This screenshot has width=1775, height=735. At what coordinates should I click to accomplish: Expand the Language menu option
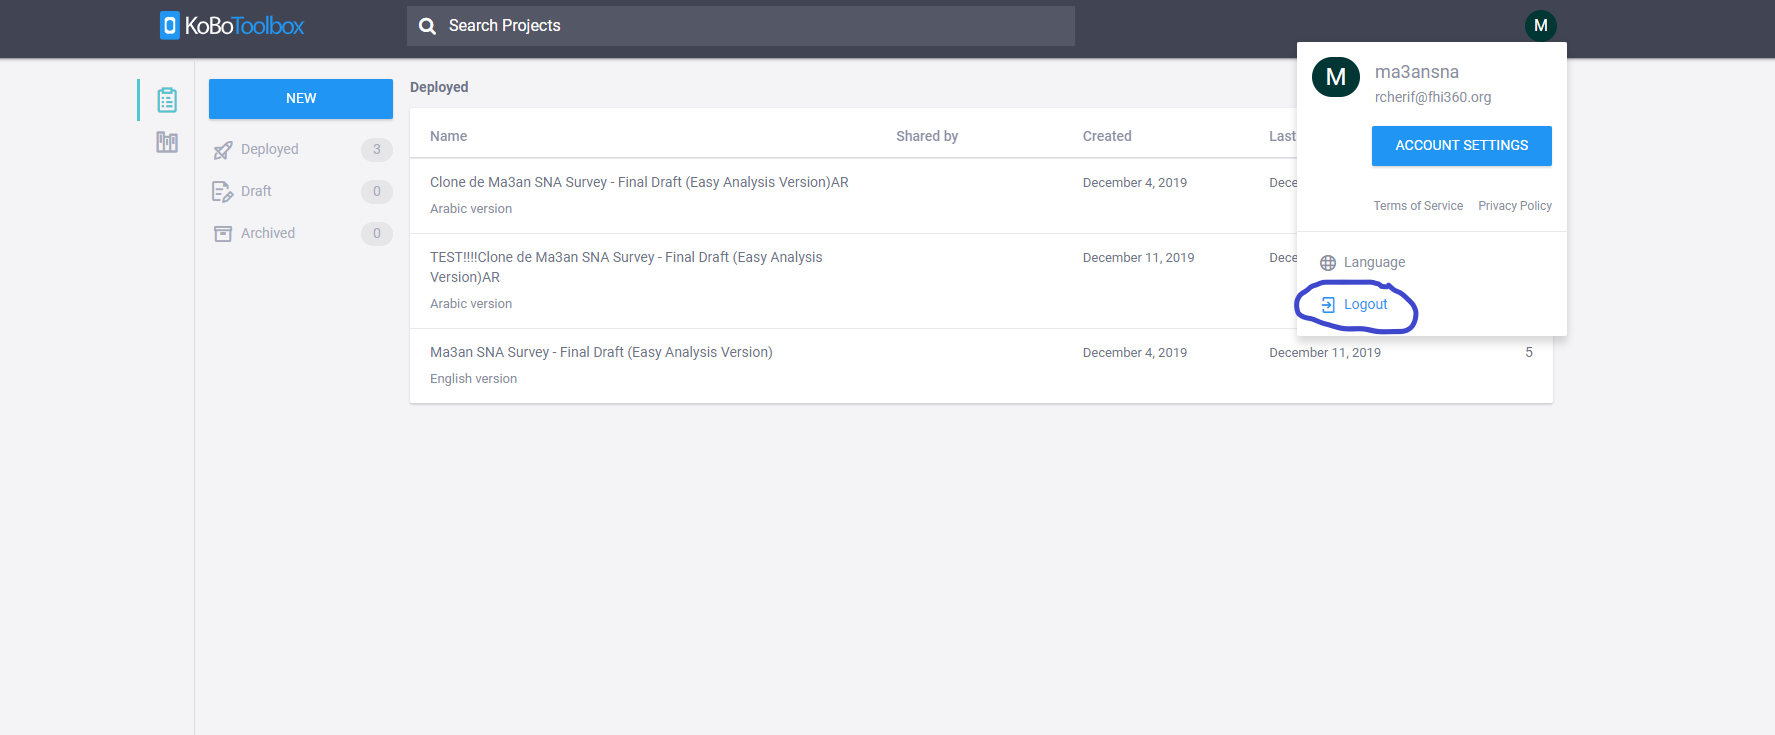pyautogui.click(x=1374, y=262)
